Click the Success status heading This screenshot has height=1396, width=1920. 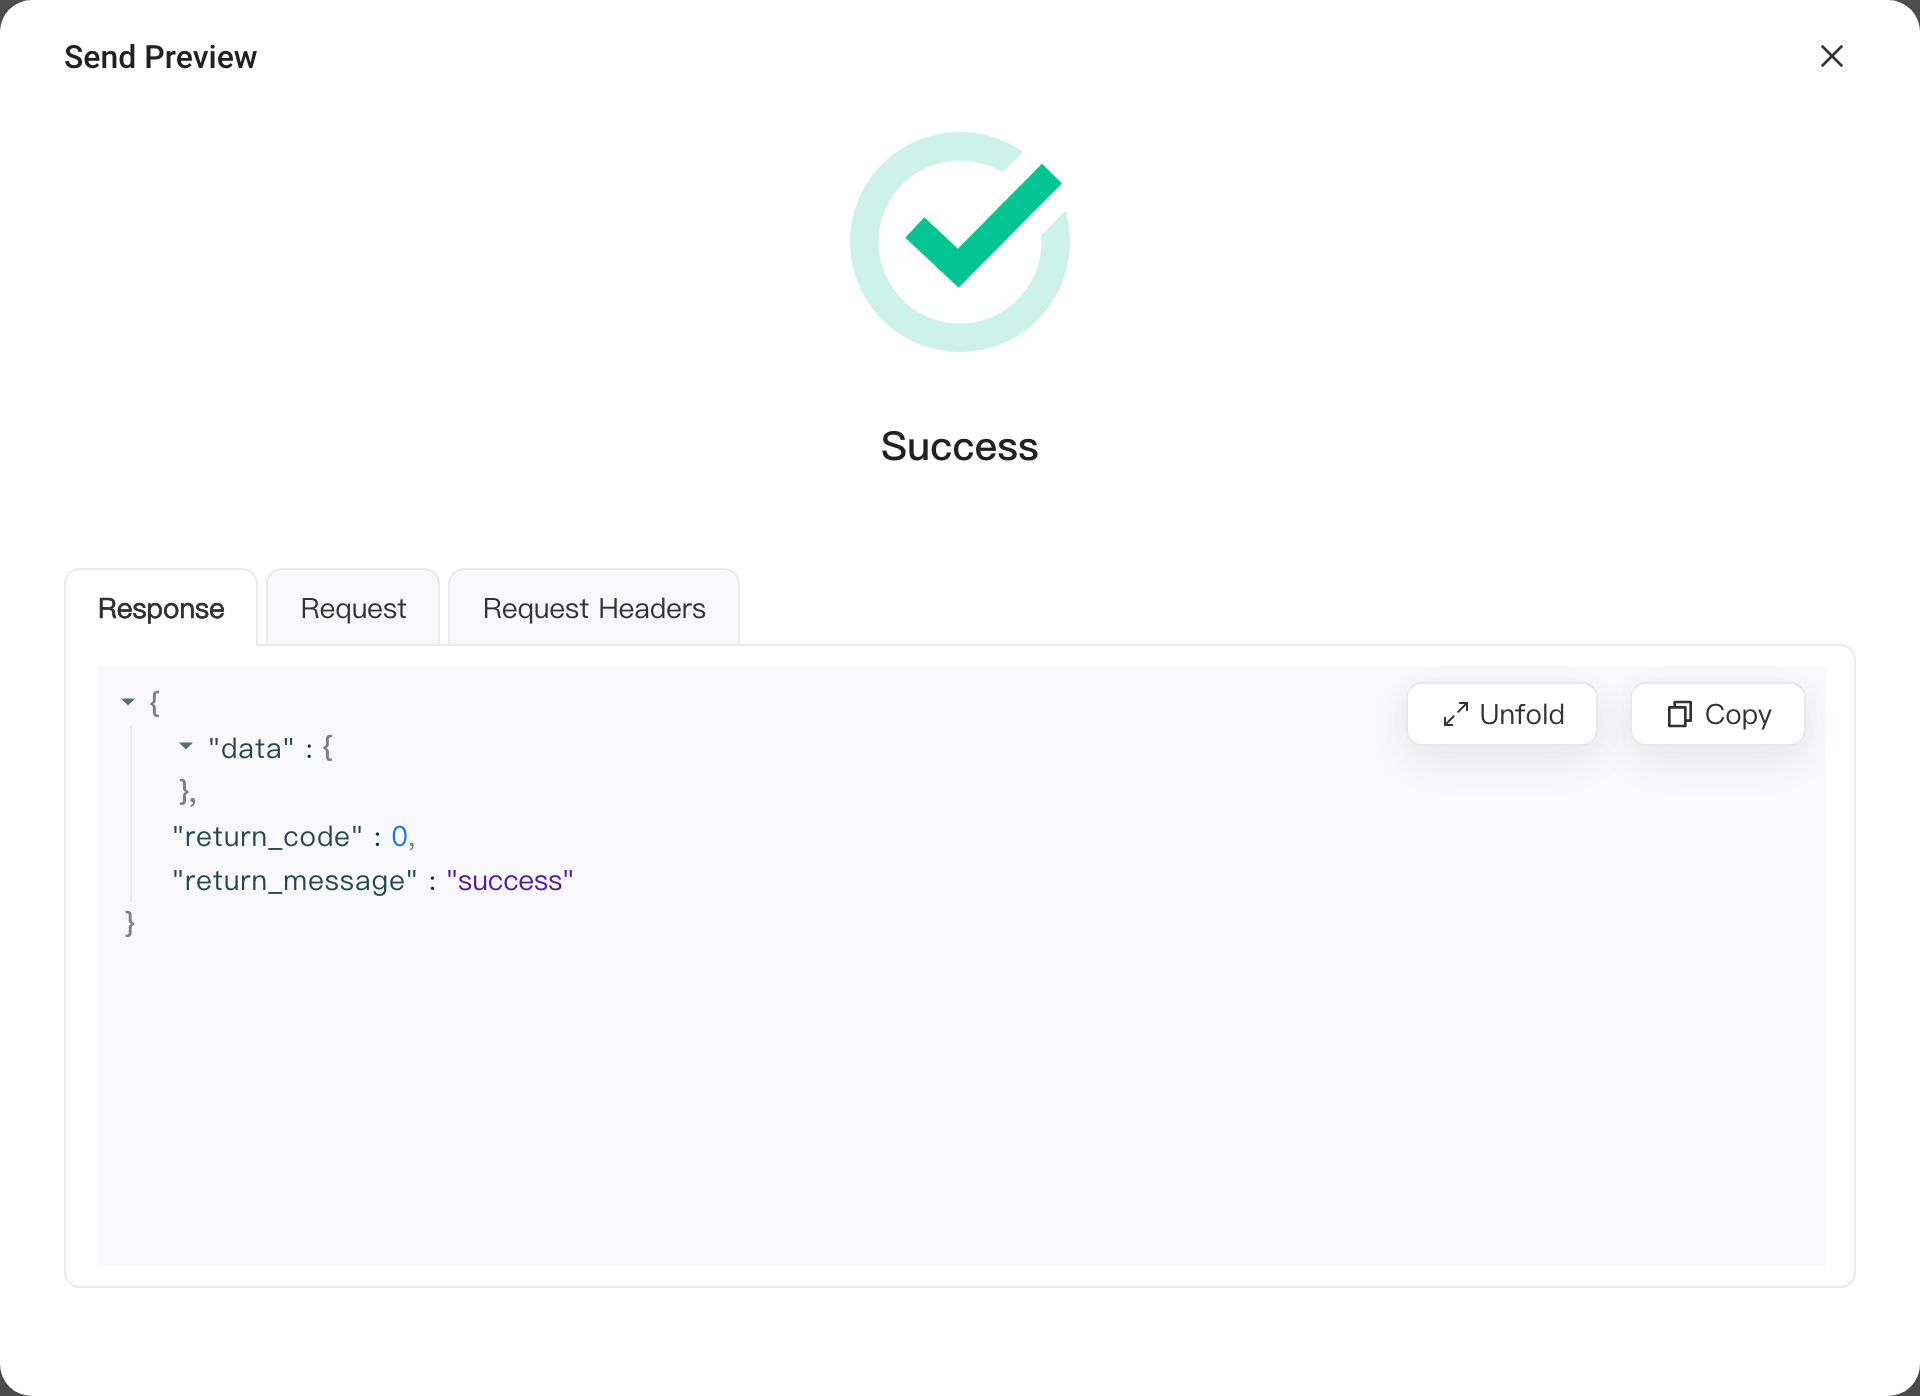959,446
